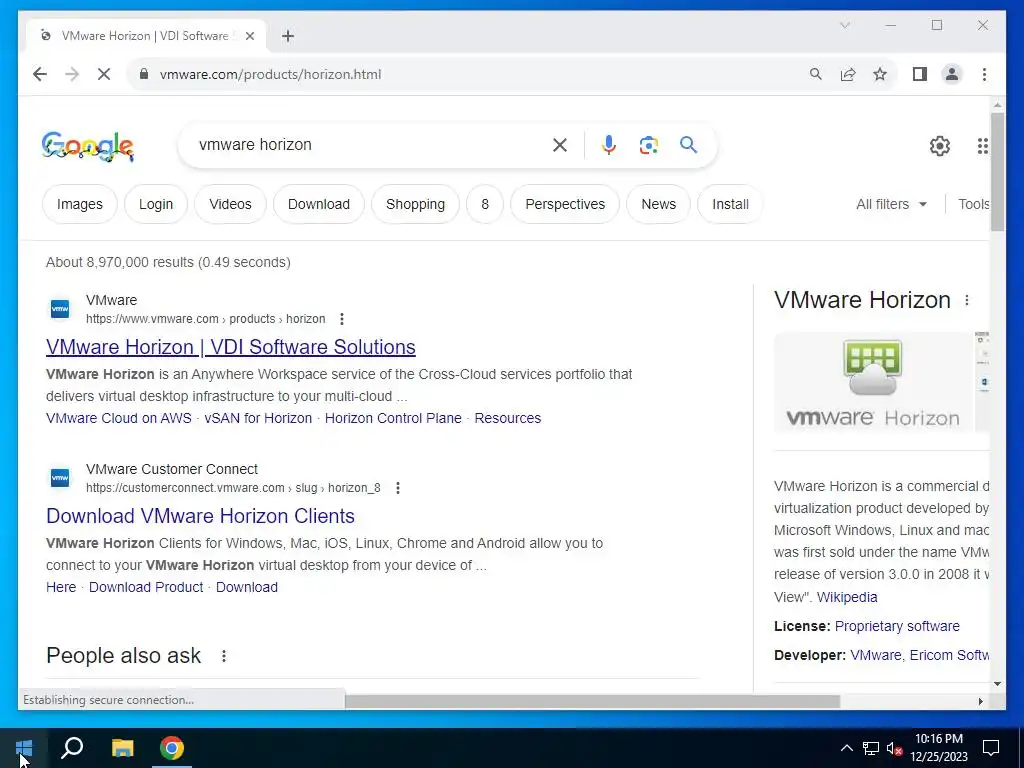
Task: Open the Download Product sitelink
Action: 146,587
